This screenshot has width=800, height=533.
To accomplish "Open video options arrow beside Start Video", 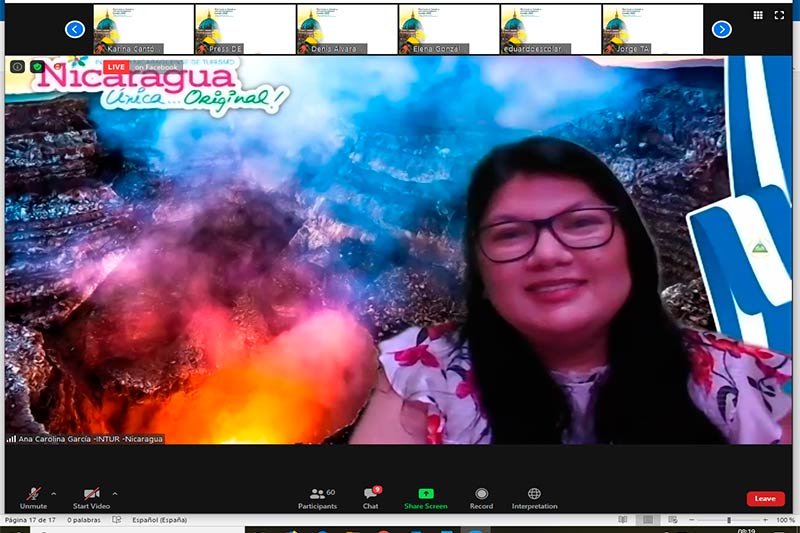I will pos(115,493).
